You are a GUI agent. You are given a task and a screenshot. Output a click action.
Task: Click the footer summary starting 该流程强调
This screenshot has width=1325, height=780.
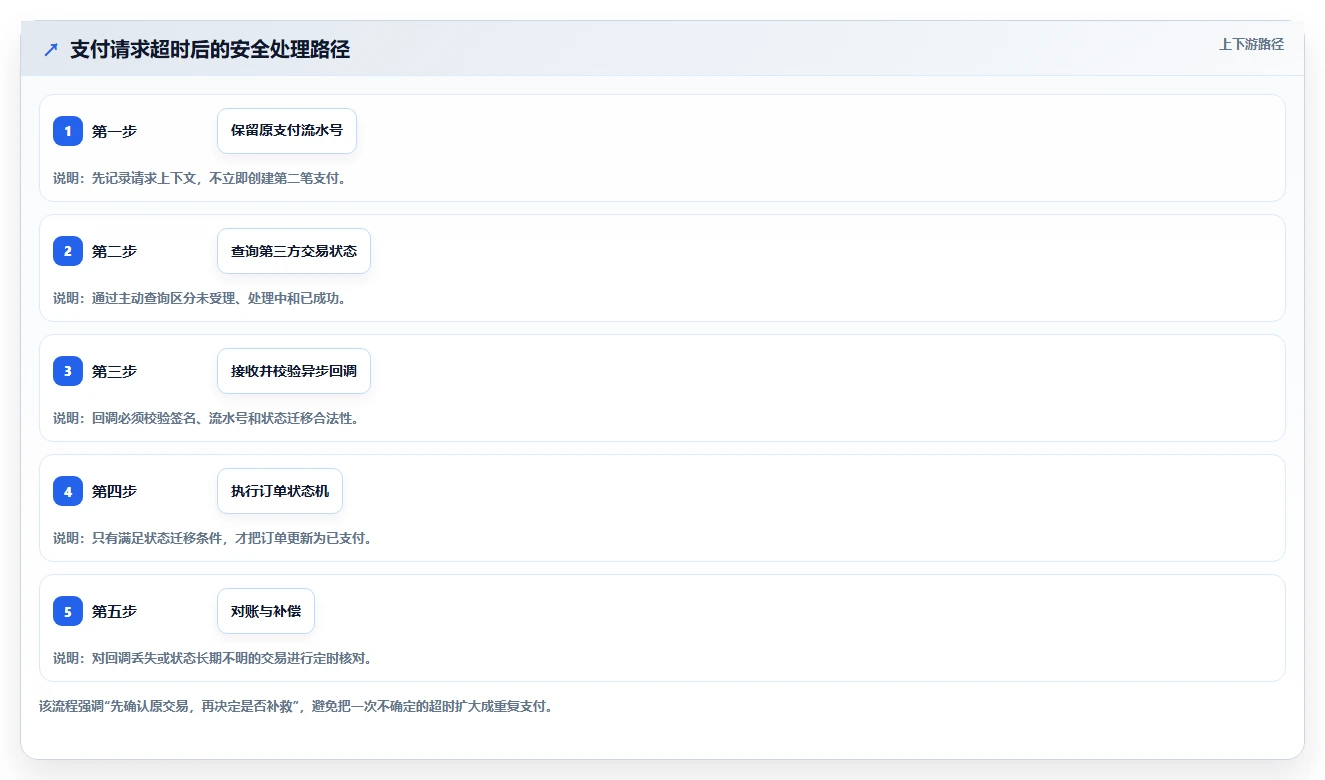296,706
